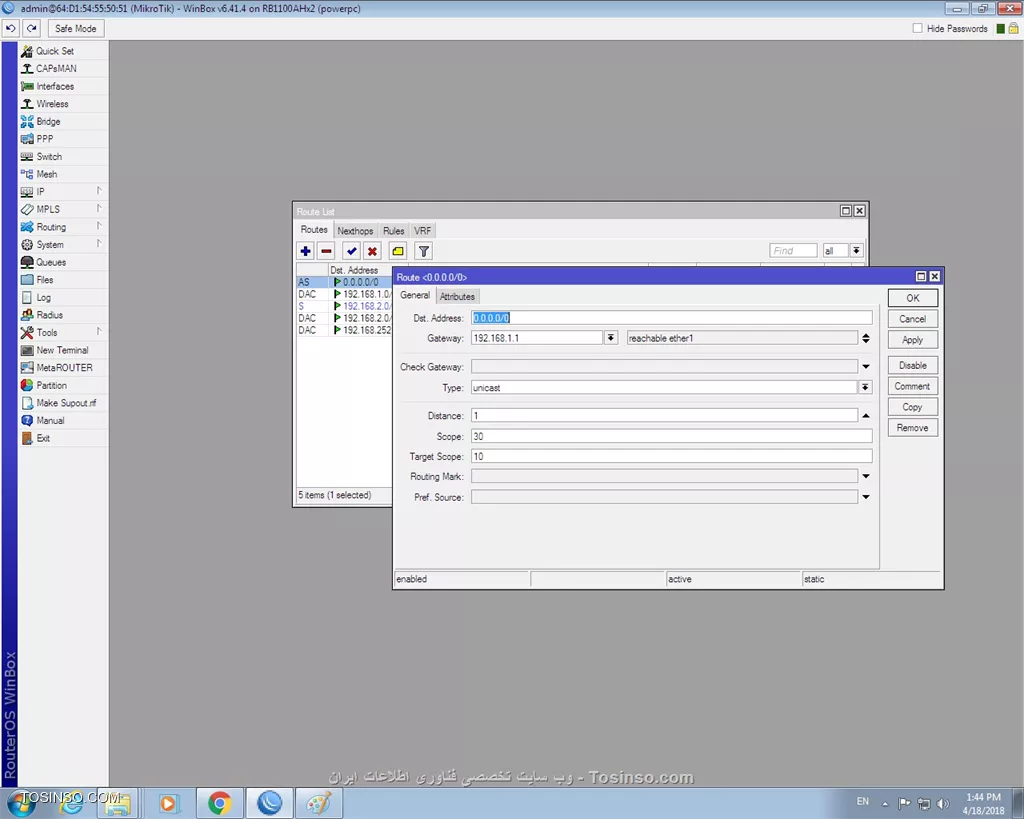Click the undo arrow icon
This screenshot has height=819, width=1024.
[x=11, y=29]
